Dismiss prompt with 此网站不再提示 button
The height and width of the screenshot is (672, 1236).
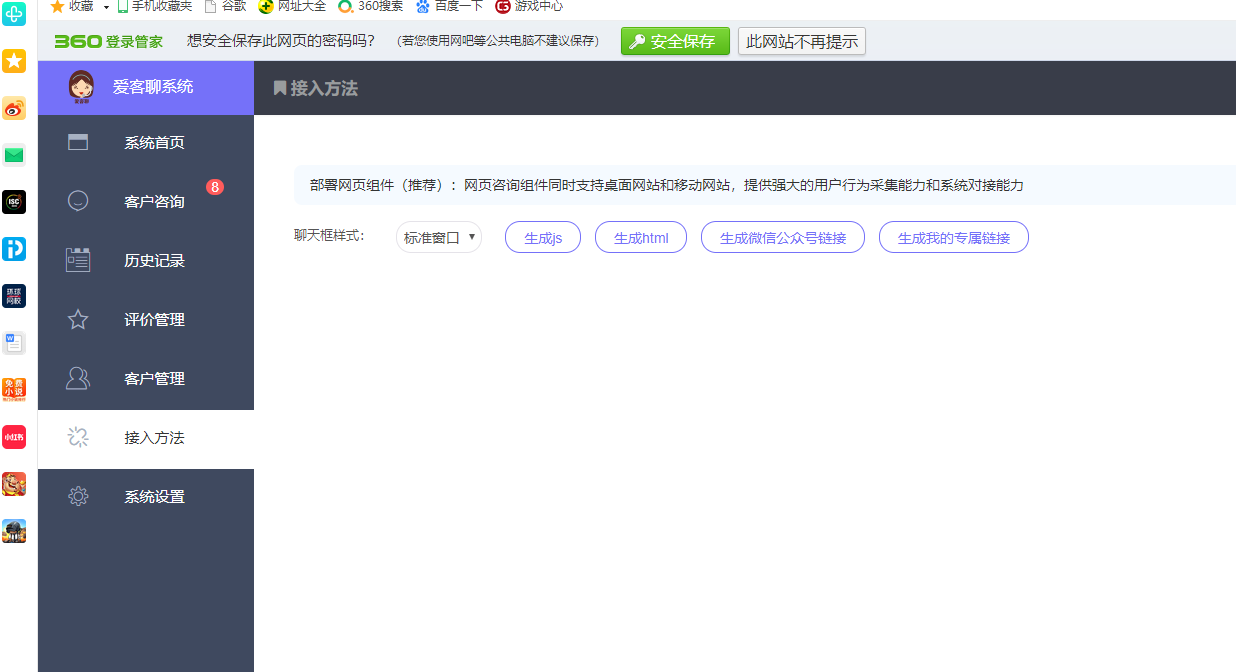pyautogui.click(x=801, y=41)
